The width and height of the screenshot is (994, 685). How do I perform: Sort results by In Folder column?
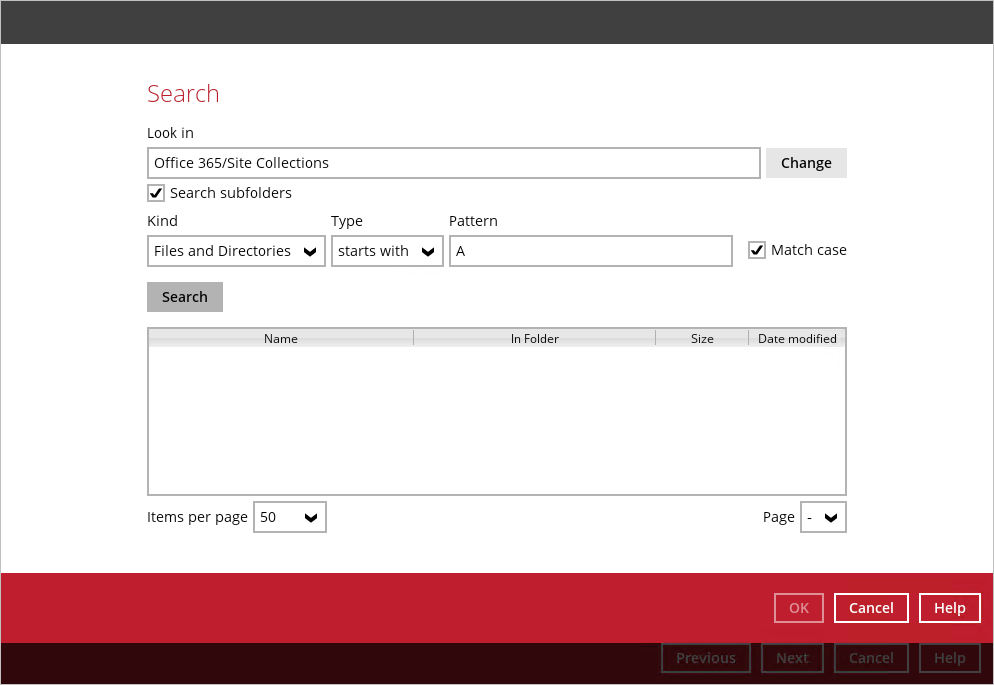[x=534, y=339]
